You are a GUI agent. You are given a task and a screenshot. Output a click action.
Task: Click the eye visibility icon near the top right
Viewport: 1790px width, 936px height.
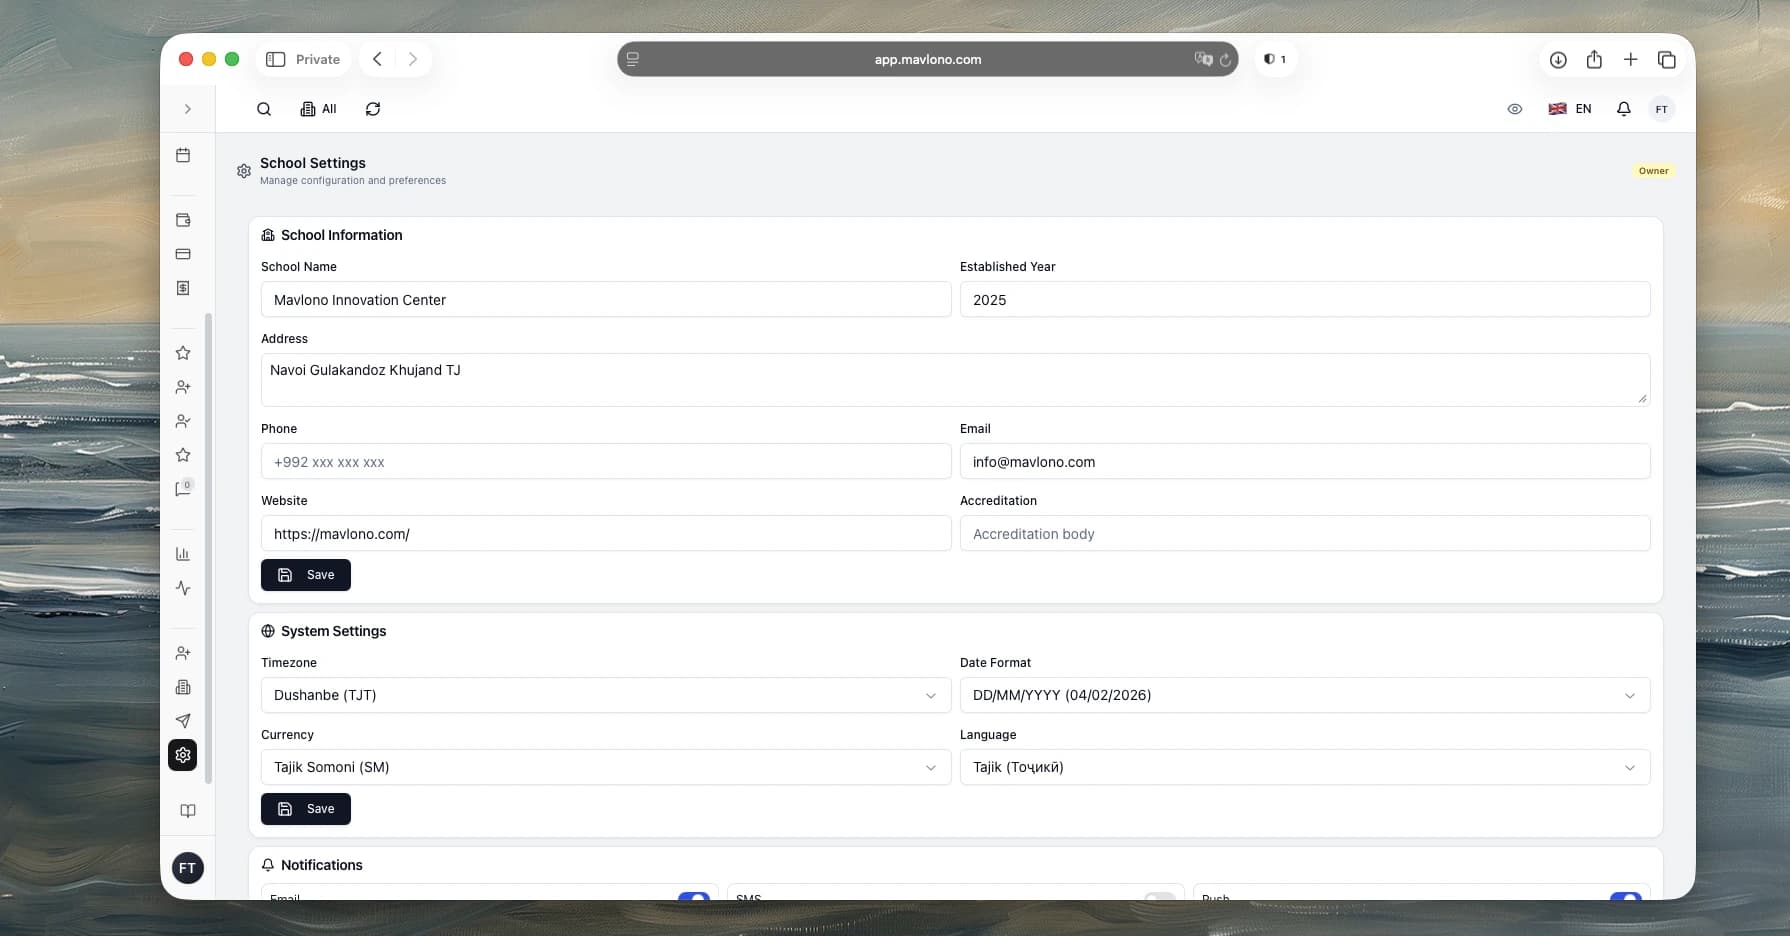[1514, 108]
